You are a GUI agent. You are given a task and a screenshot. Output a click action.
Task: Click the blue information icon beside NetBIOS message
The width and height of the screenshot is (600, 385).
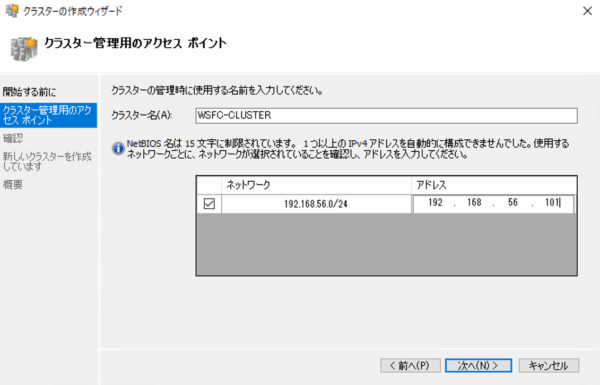pyautogui.click(x=118, y=148)
